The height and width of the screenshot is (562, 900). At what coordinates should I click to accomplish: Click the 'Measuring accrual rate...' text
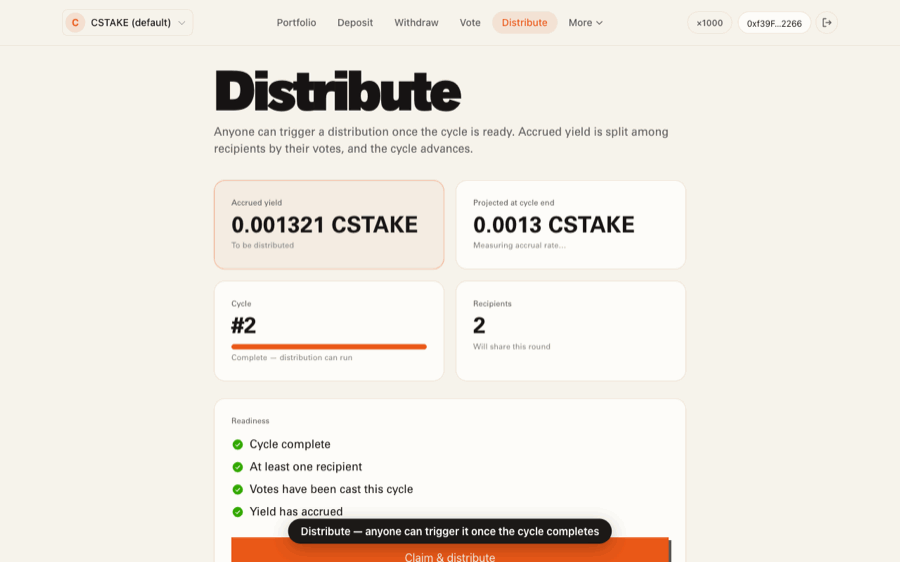[519, 245]
